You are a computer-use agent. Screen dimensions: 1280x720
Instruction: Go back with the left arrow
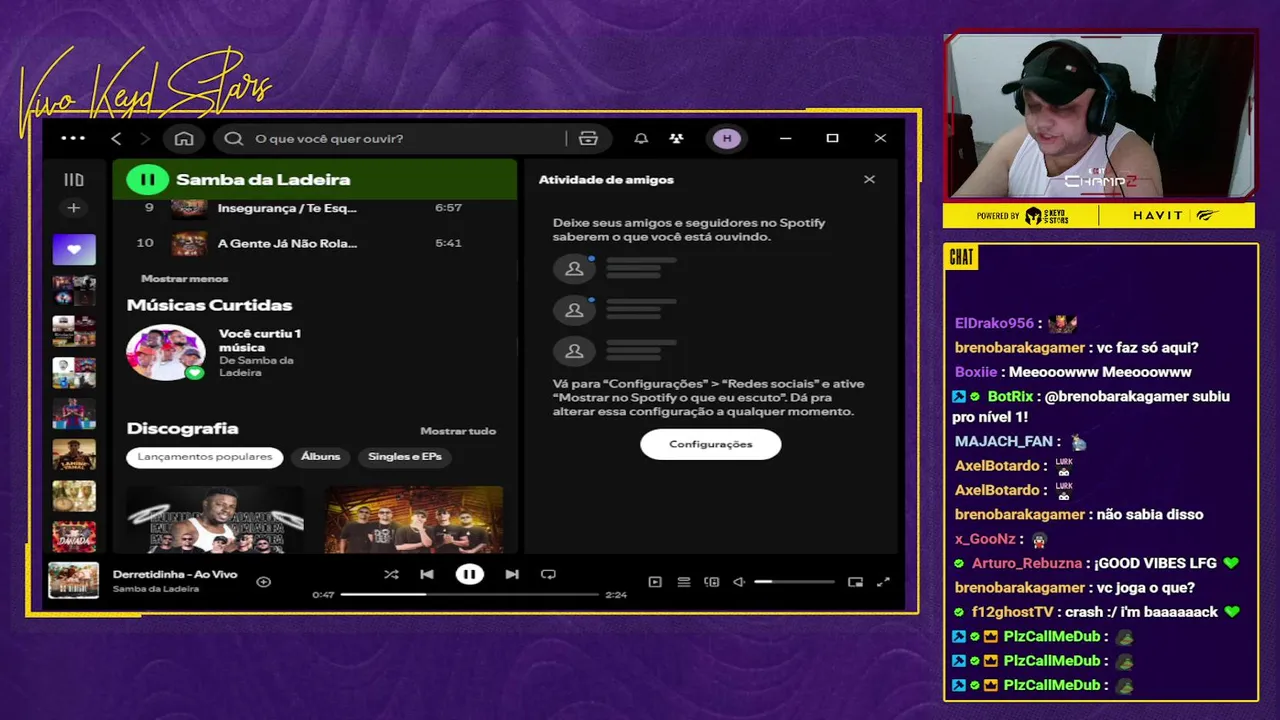(116, 138)
